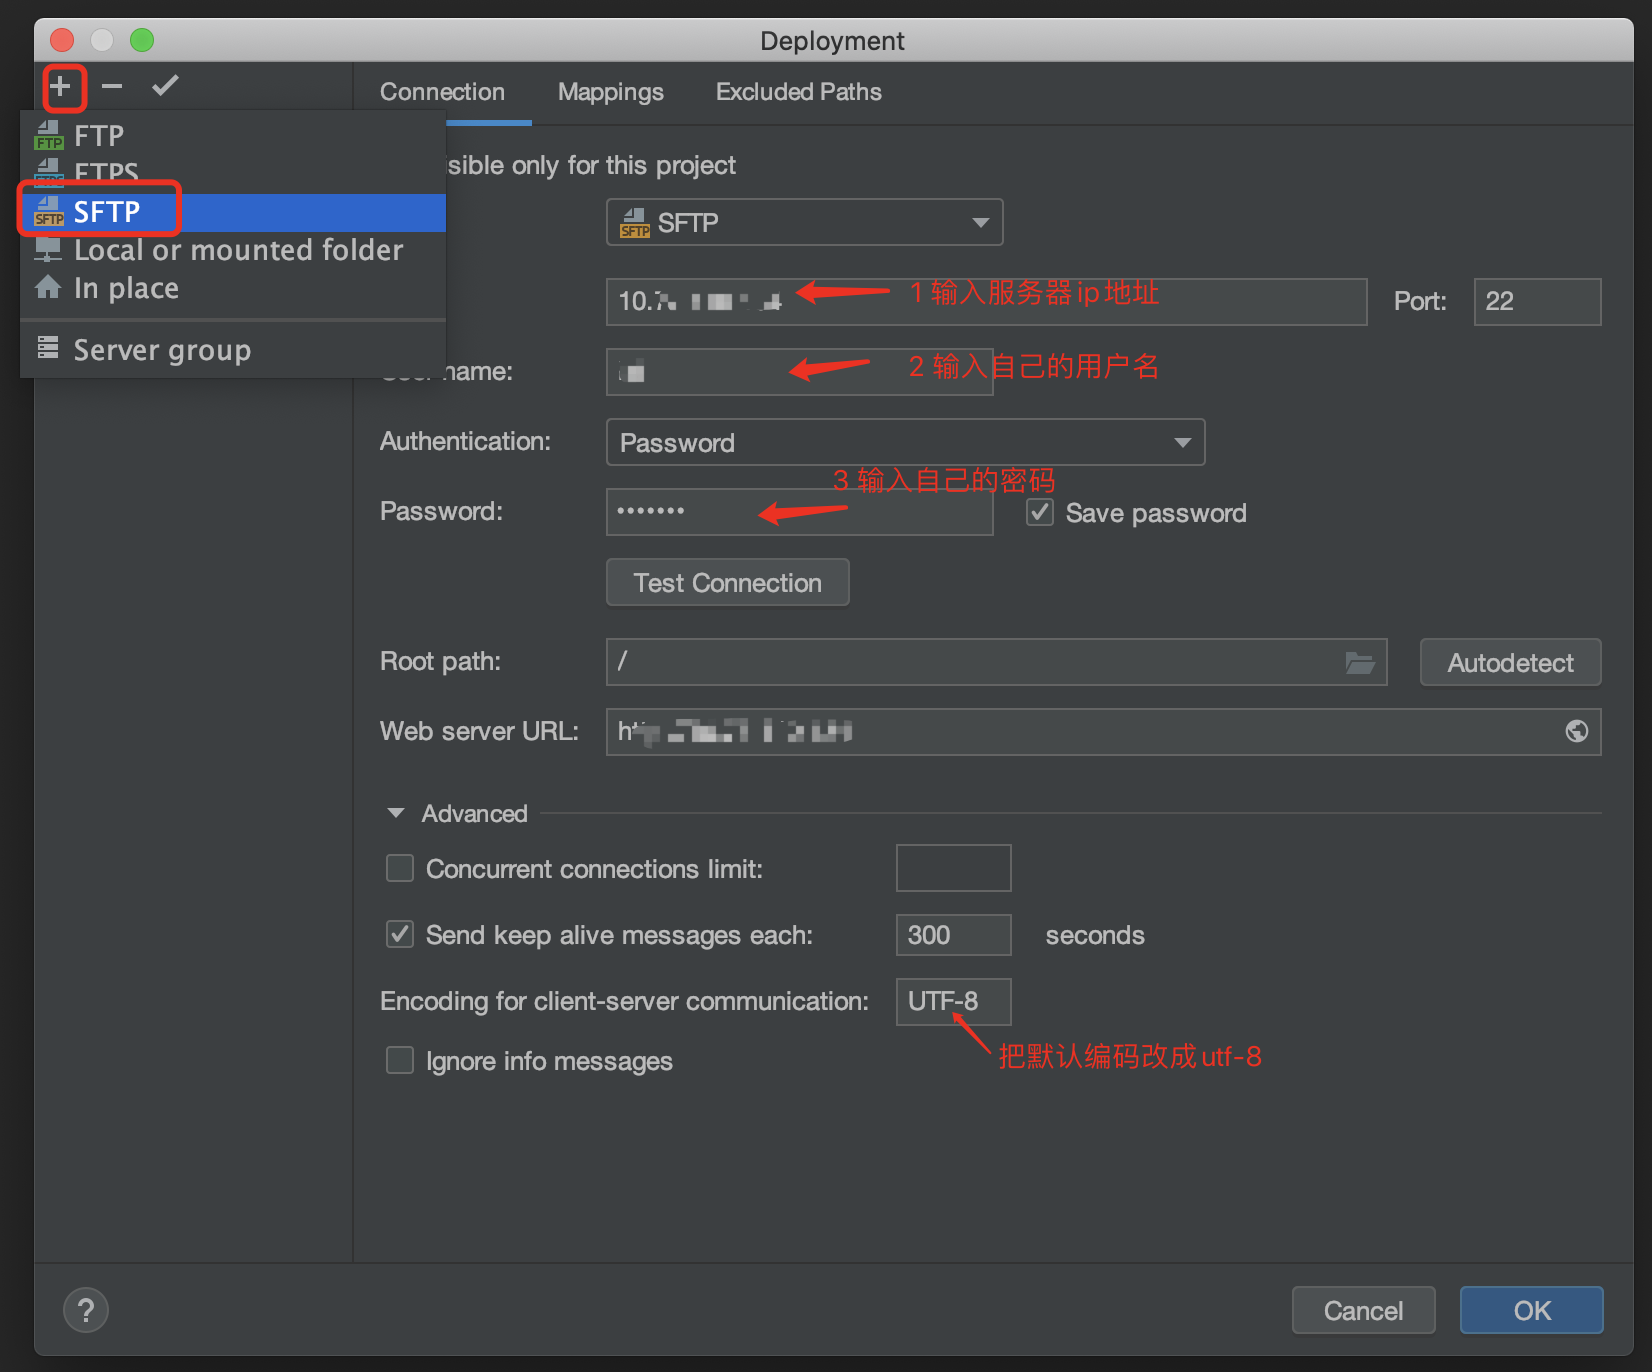Remove selected server with the minus icon
Image resolution: width=1652 pixels, height=1372 pixels.
pos(112,86)
